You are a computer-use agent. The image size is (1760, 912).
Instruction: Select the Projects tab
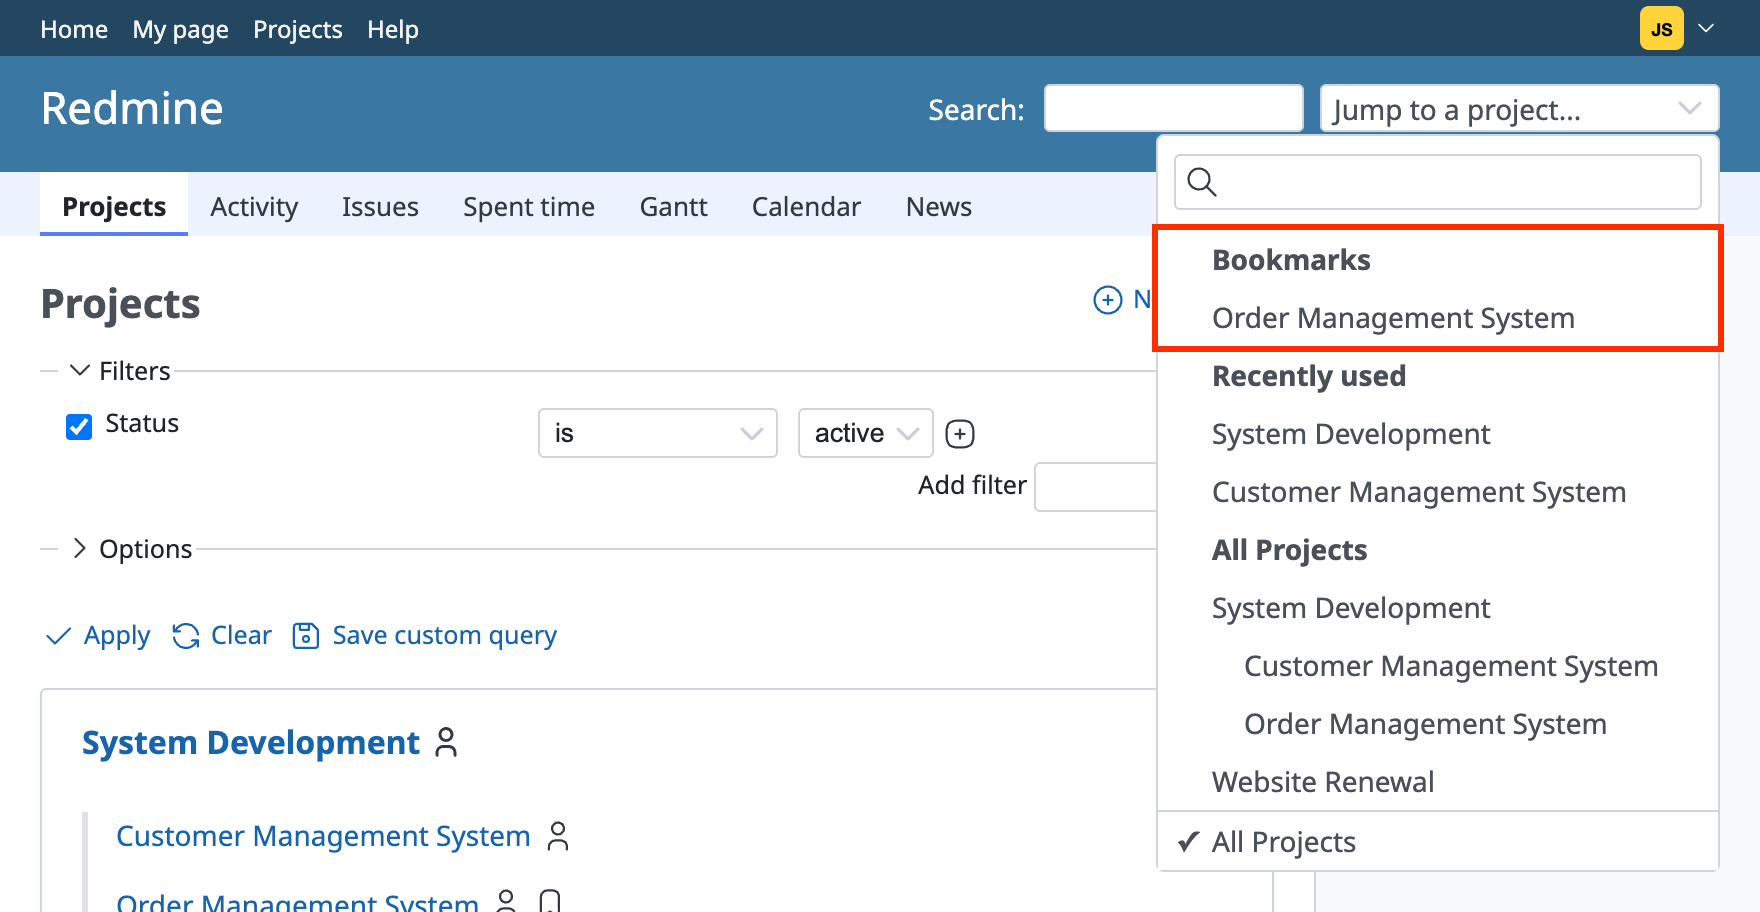[x=114, y=207]
